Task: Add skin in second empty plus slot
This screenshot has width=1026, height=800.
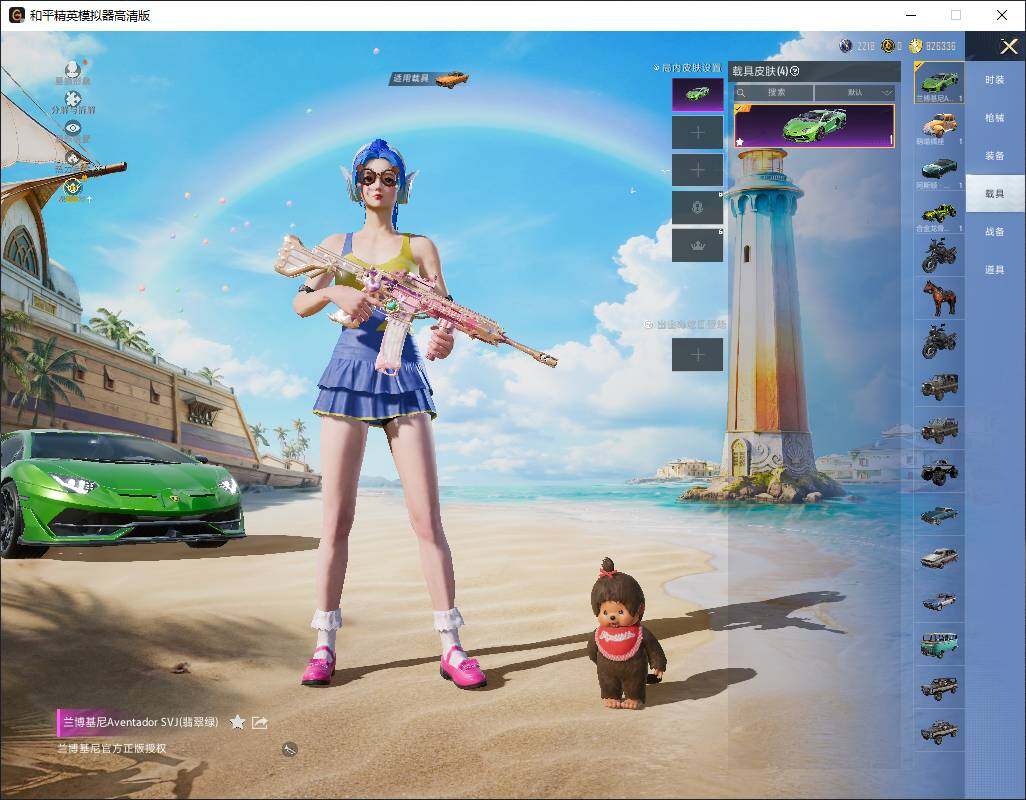Action: (x=698, y=170)
